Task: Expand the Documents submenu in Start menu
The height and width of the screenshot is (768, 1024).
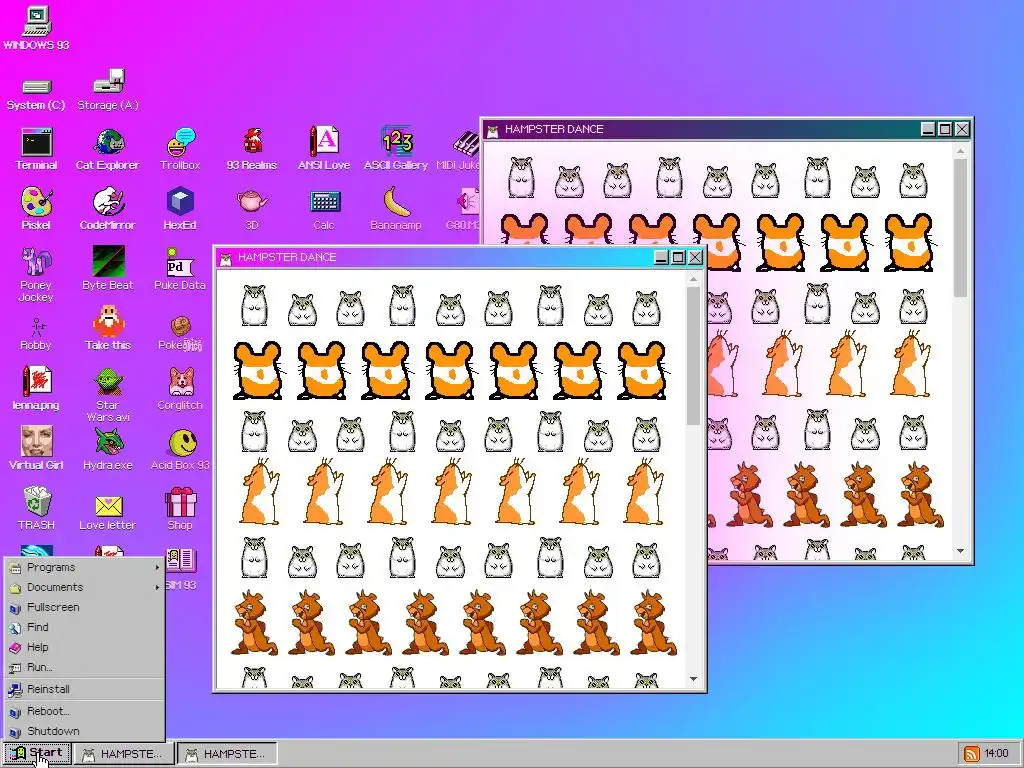Action: coord(84,587)
